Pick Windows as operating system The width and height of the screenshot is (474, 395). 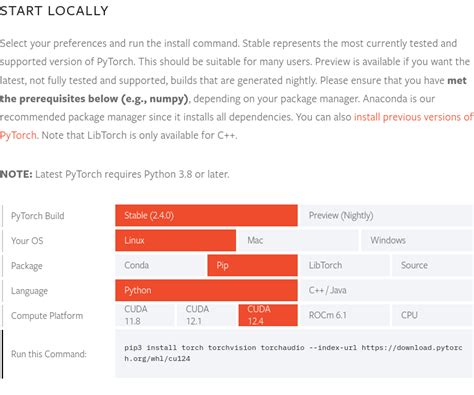[x=417, y=240]
